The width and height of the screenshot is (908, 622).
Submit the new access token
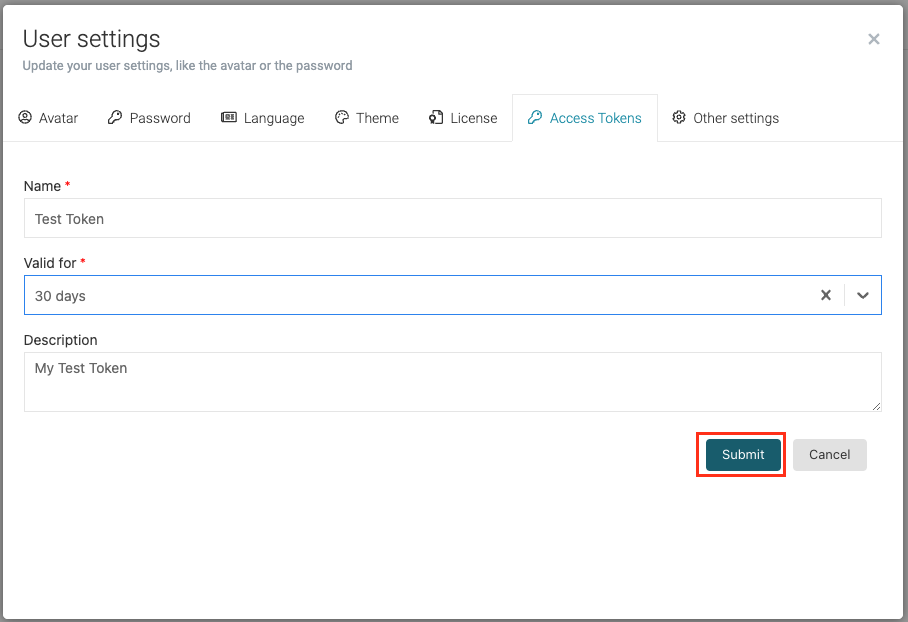click(x=743, y=454)
